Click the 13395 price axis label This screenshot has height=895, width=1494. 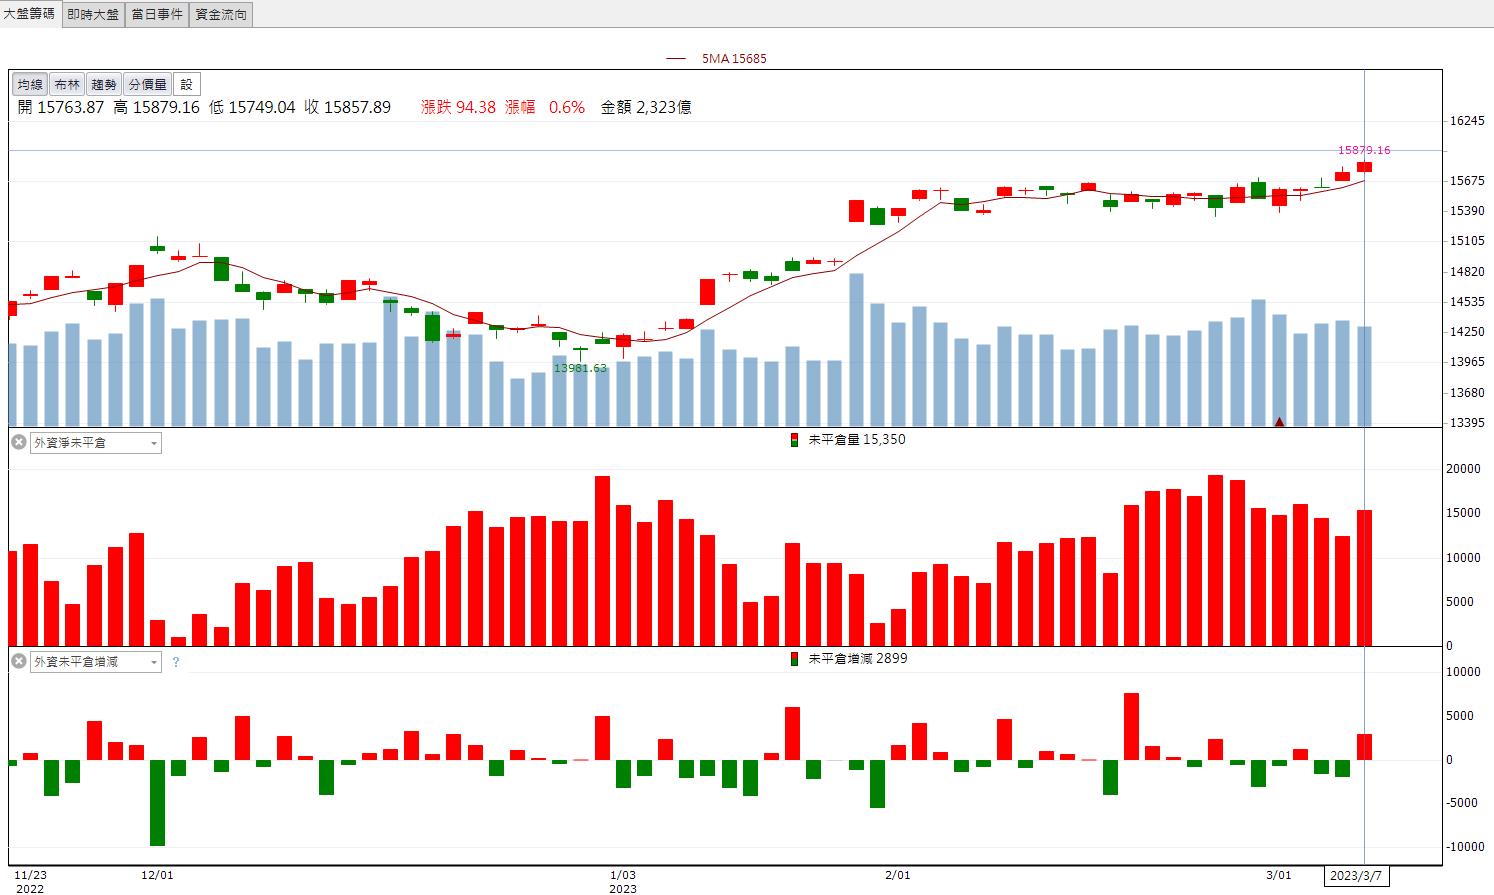point(1467,423)
